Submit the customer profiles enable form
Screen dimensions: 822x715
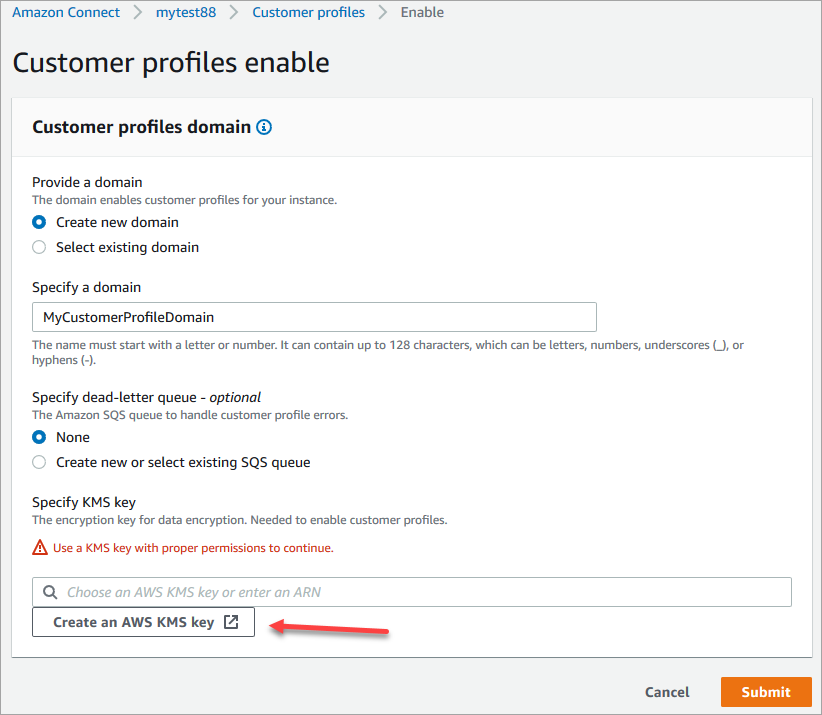click(765, 692)
